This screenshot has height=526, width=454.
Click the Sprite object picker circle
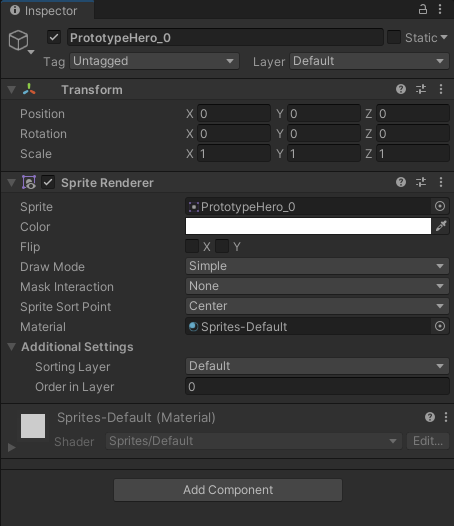point(440,206)
